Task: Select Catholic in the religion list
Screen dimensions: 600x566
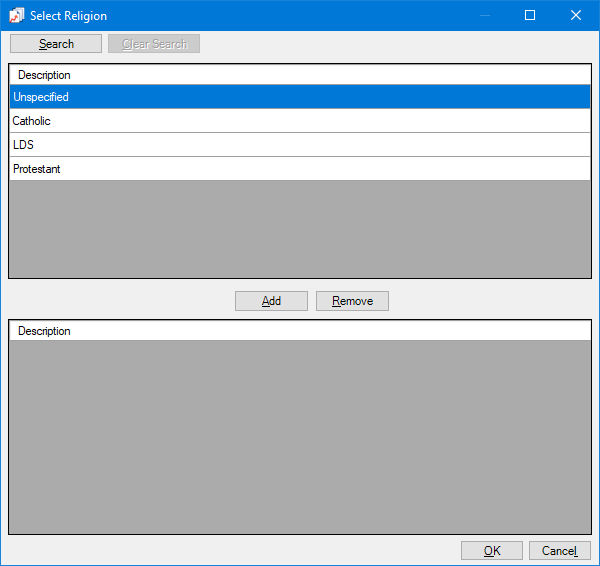Action: (x=299, y=121)
